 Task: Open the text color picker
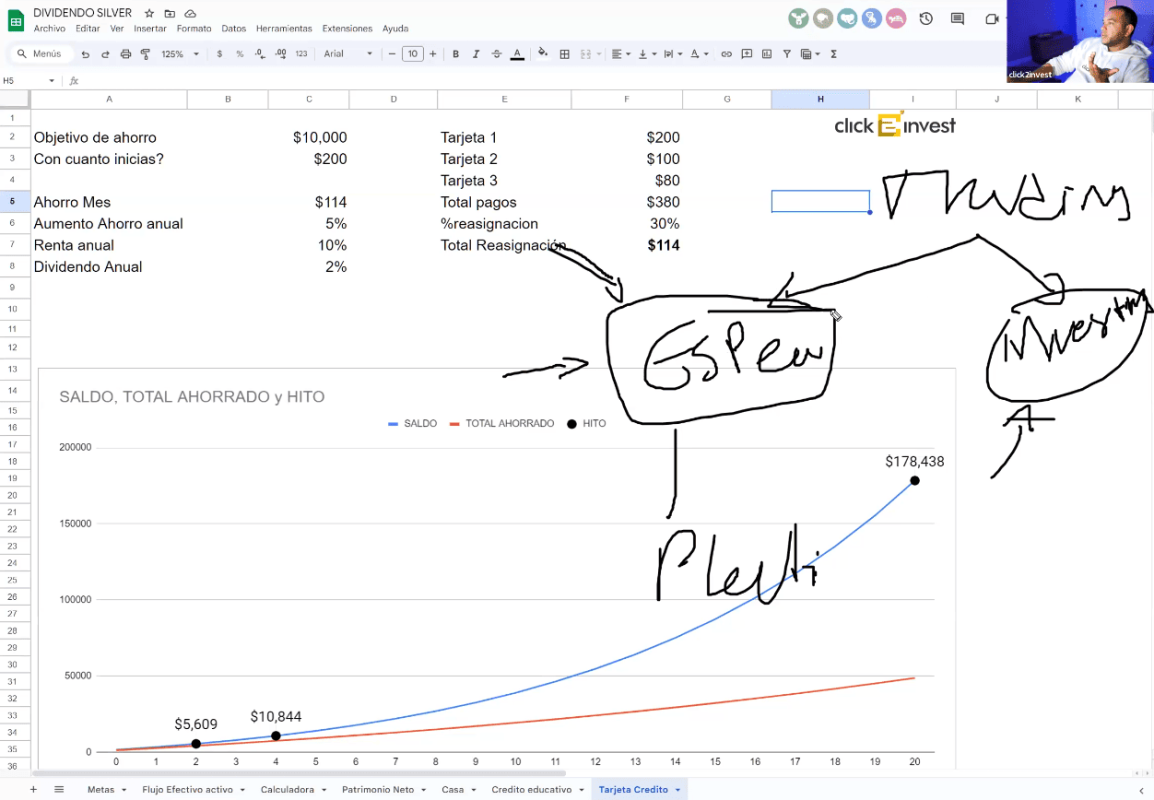click(x=517, y=54)
